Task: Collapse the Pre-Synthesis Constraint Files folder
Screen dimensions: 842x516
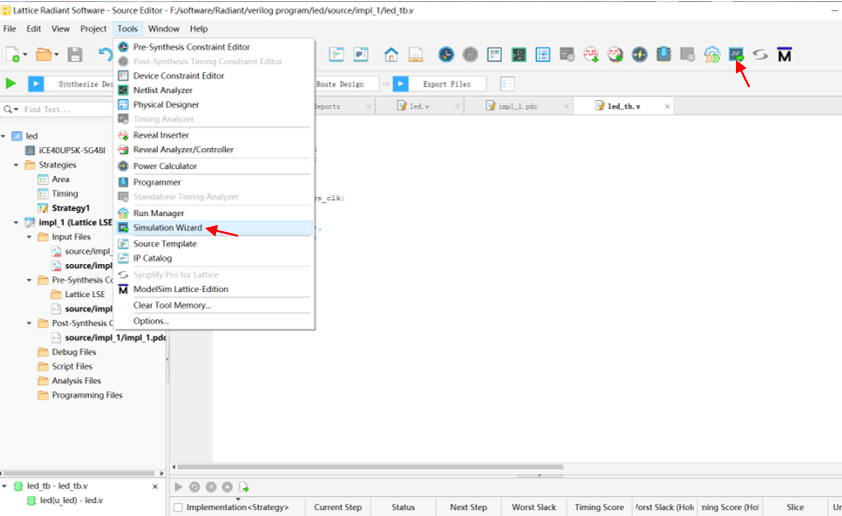Action: tap(29, 280)
